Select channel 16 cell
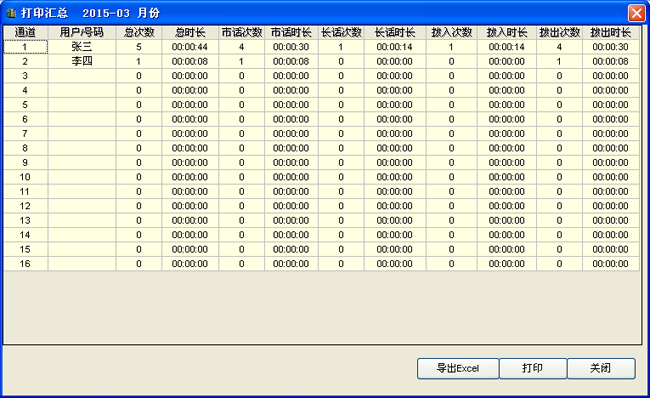This screenshot has width=650, height=398. 25,264
